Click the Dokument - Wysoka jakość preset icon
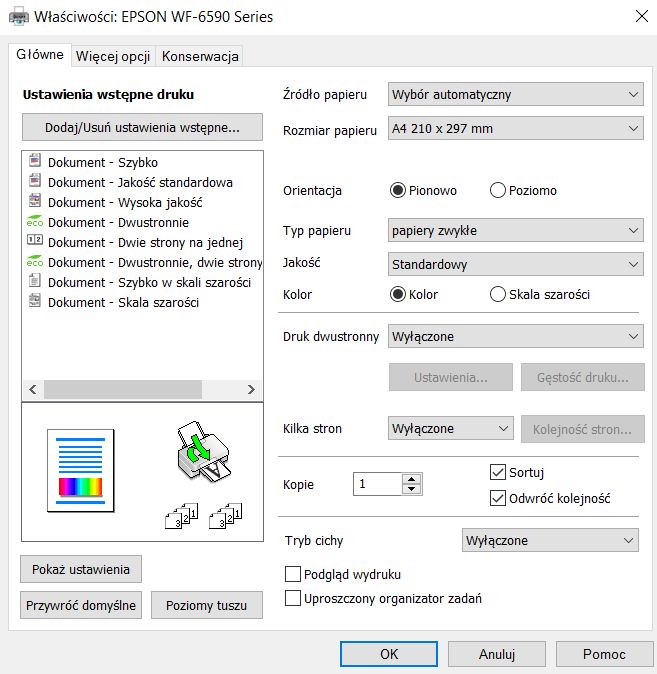The image size is (657, 674). pyautogui.click(x=35, y=200)
